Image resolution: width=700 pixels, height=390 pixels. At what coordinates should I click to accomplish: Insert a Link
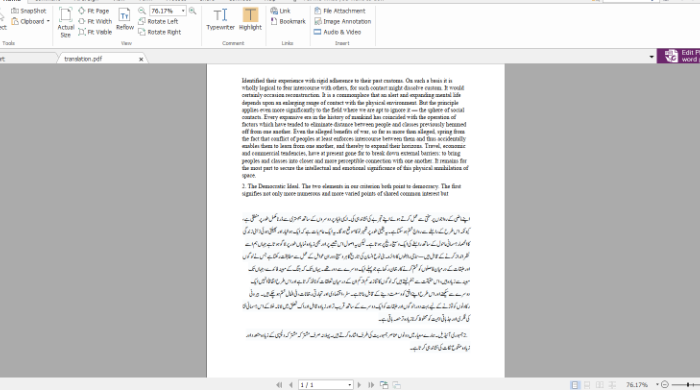point(280,11)
